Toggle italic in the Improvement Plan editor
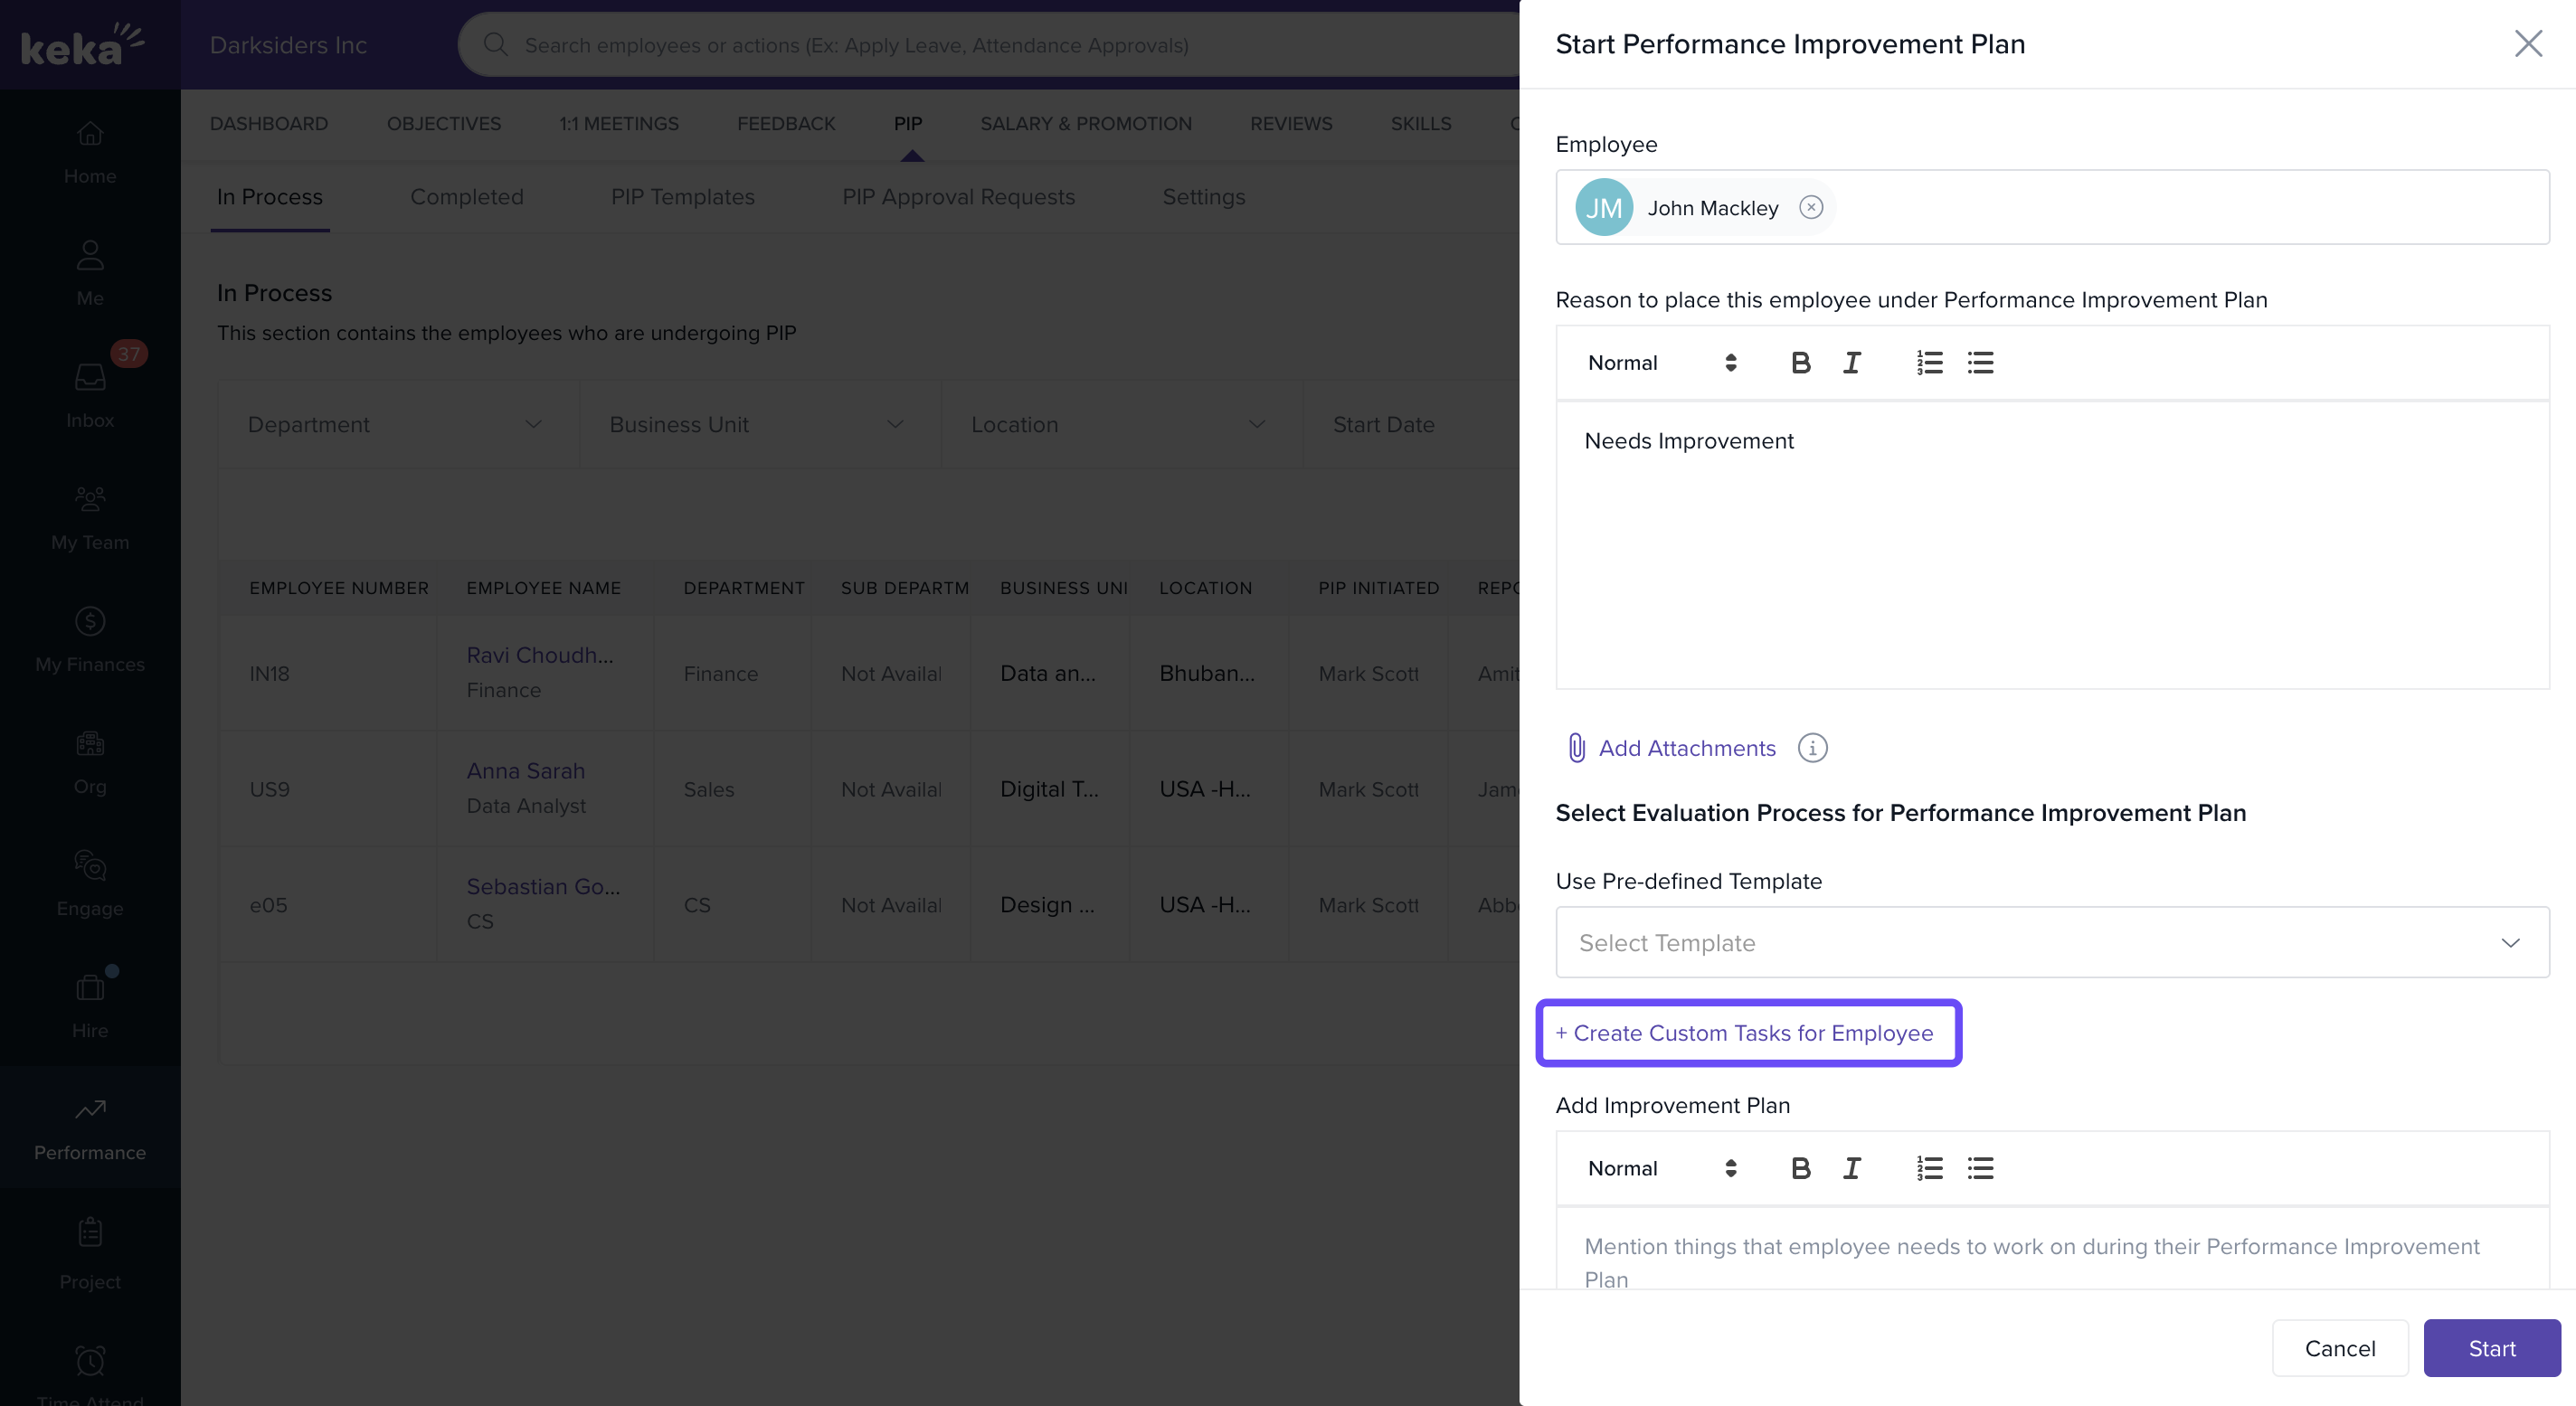The width and height of the screenshot is (2576, 1406). (1852, 1168)
